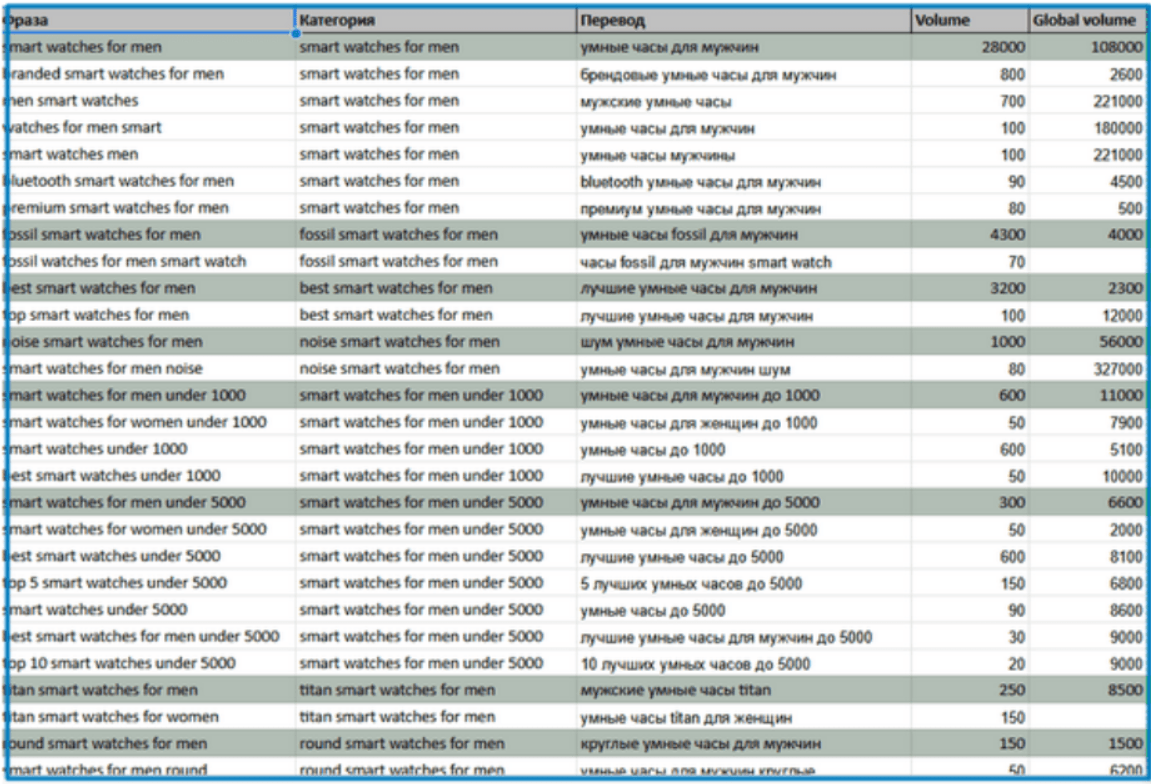
Task: Click the Volume cell showing 4300
Action: click(970, 235)
